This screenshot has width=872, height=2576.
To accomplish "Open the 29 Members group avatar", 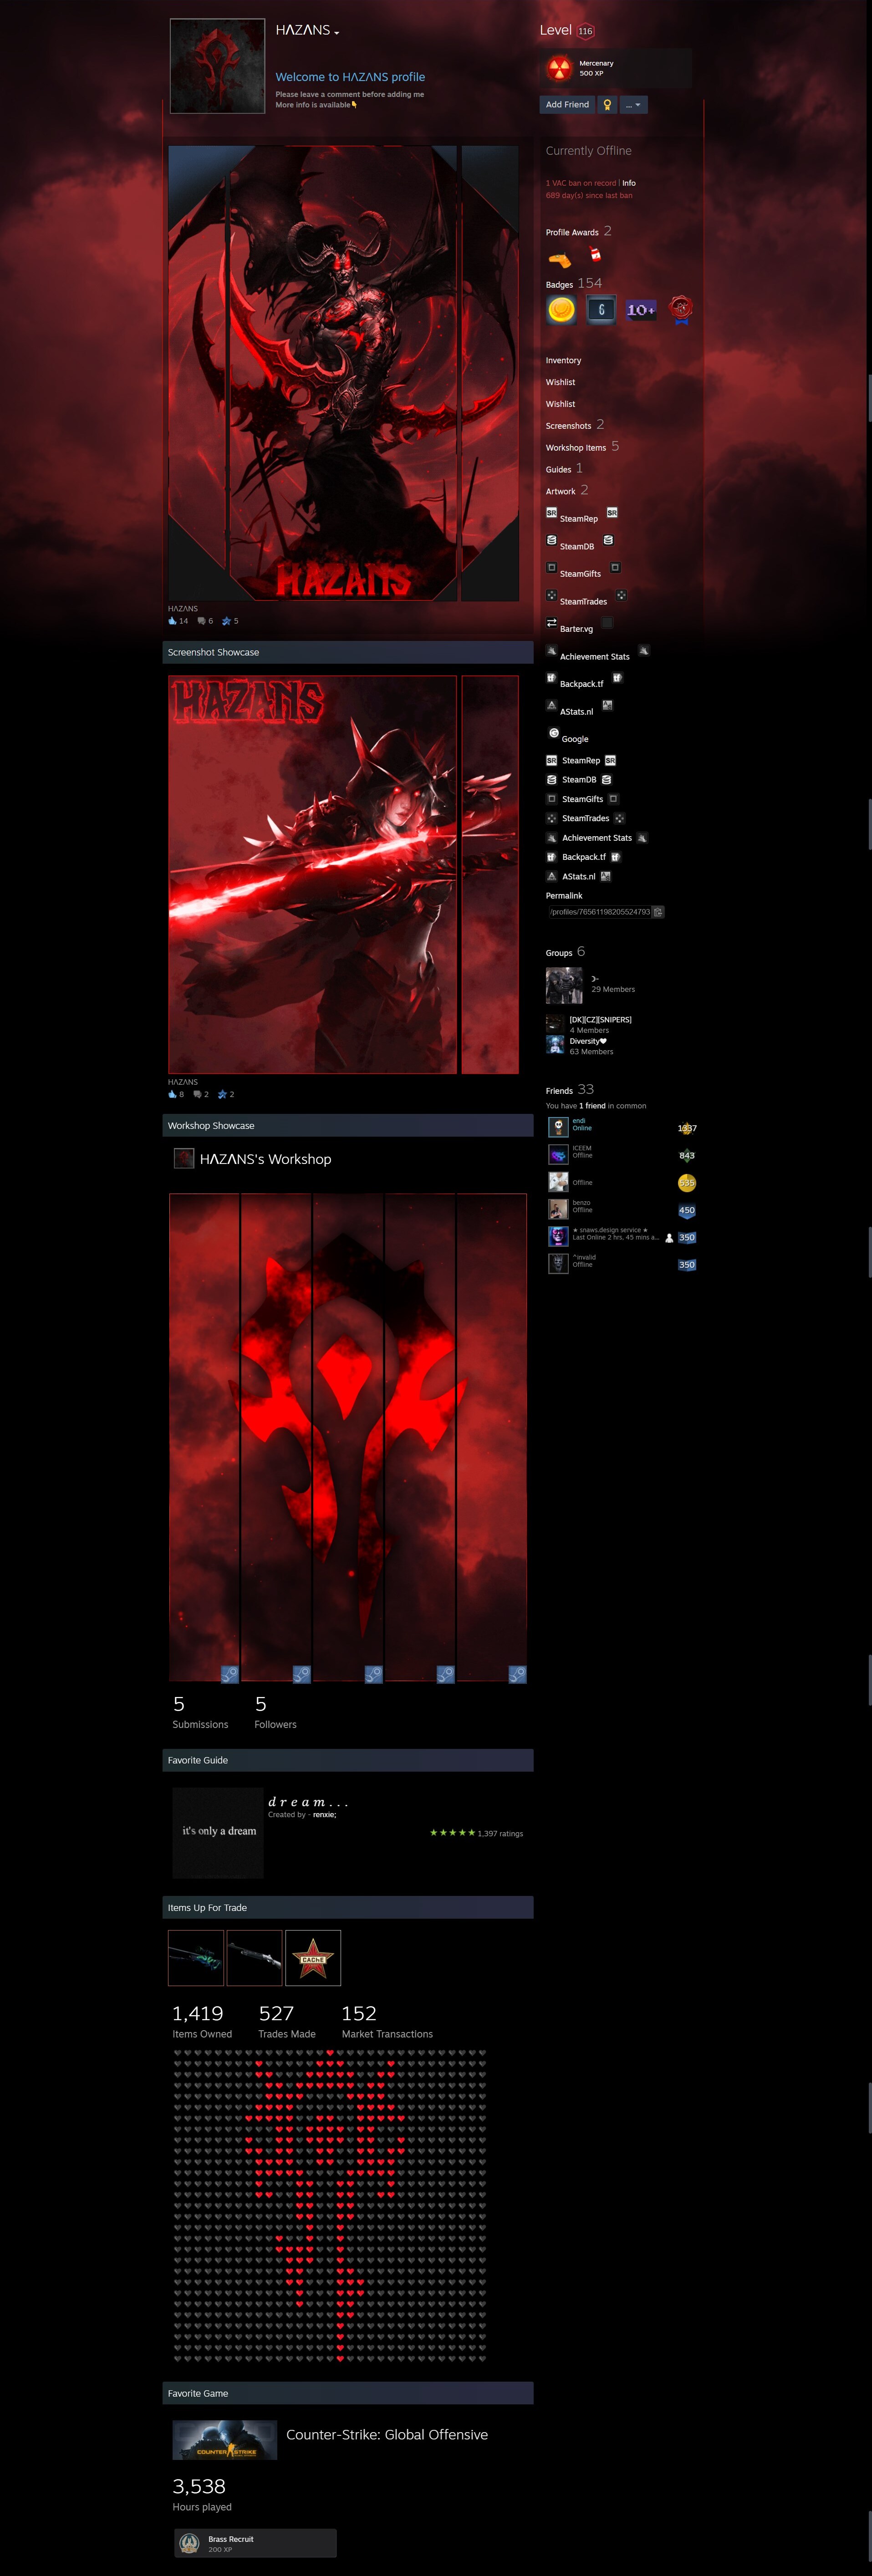I will point(564,985).
